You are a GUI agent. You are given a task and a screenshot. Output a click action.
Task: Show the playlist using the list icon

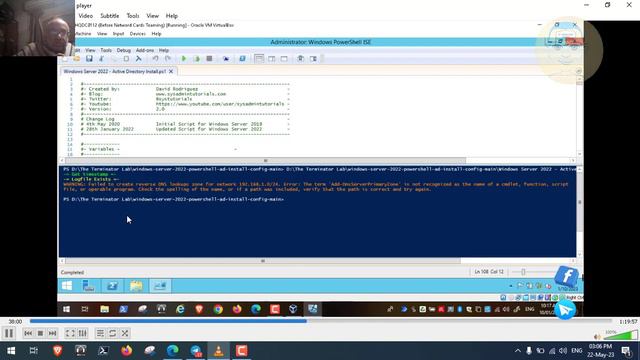100,333
